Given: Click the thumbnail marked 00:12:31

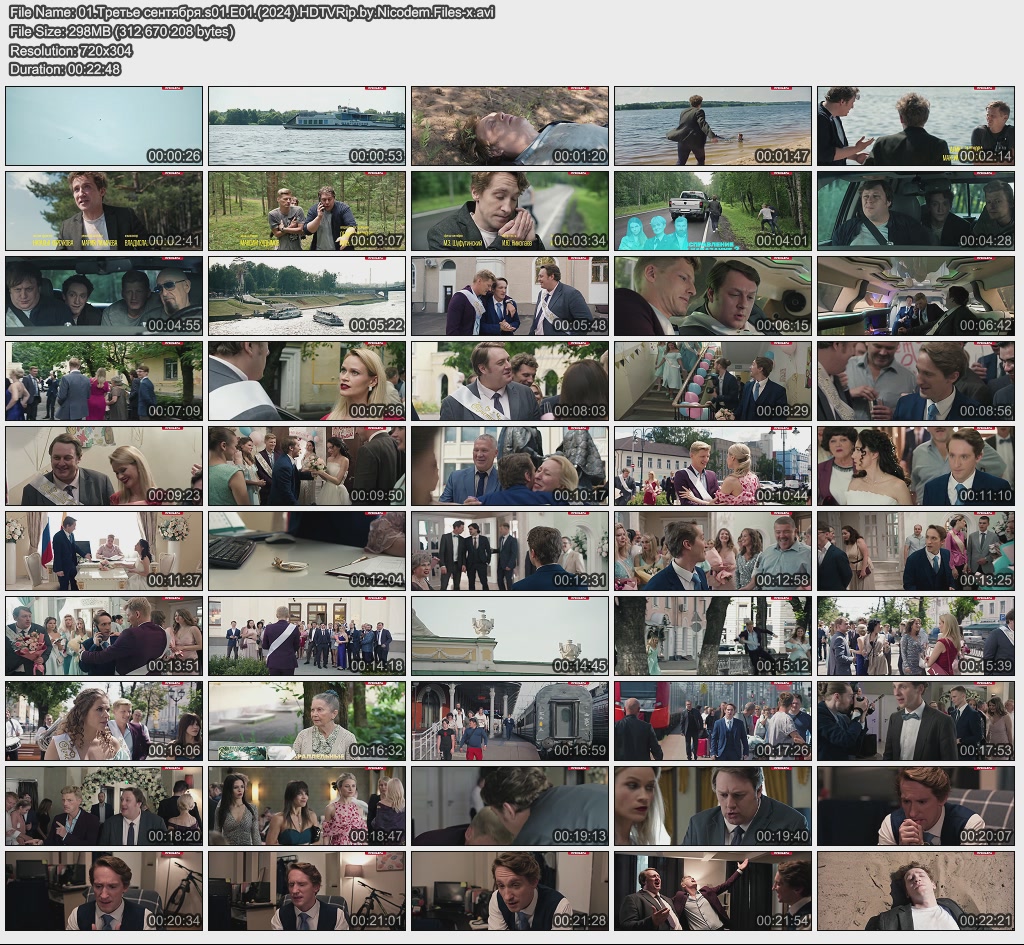Looking at the screenshot, I should tap(510, 551).
